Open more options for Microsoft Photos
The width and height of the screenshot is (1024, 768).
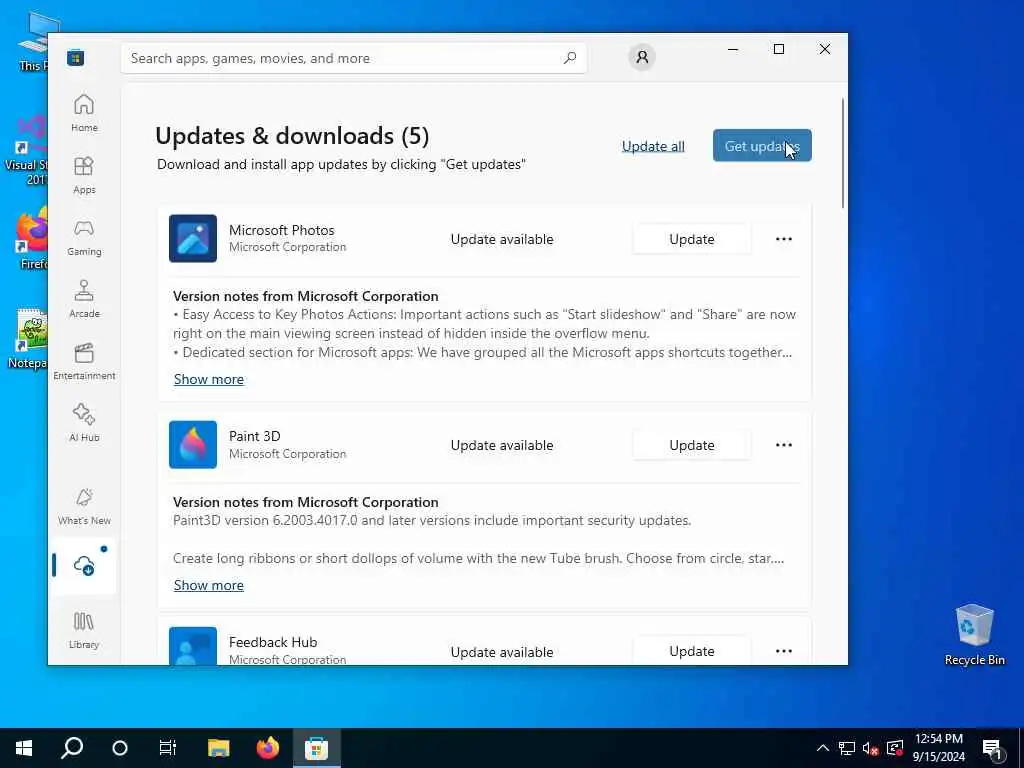(x=784, y=239)
